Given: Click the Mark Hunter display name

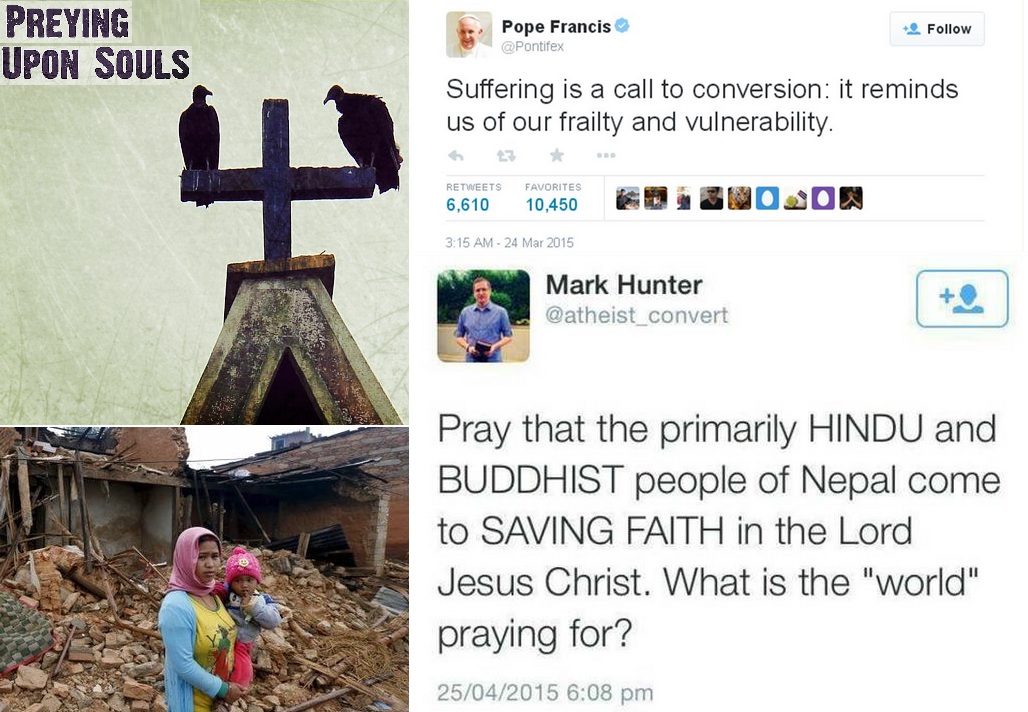Looking at the screenshot, I should point(623,285).
